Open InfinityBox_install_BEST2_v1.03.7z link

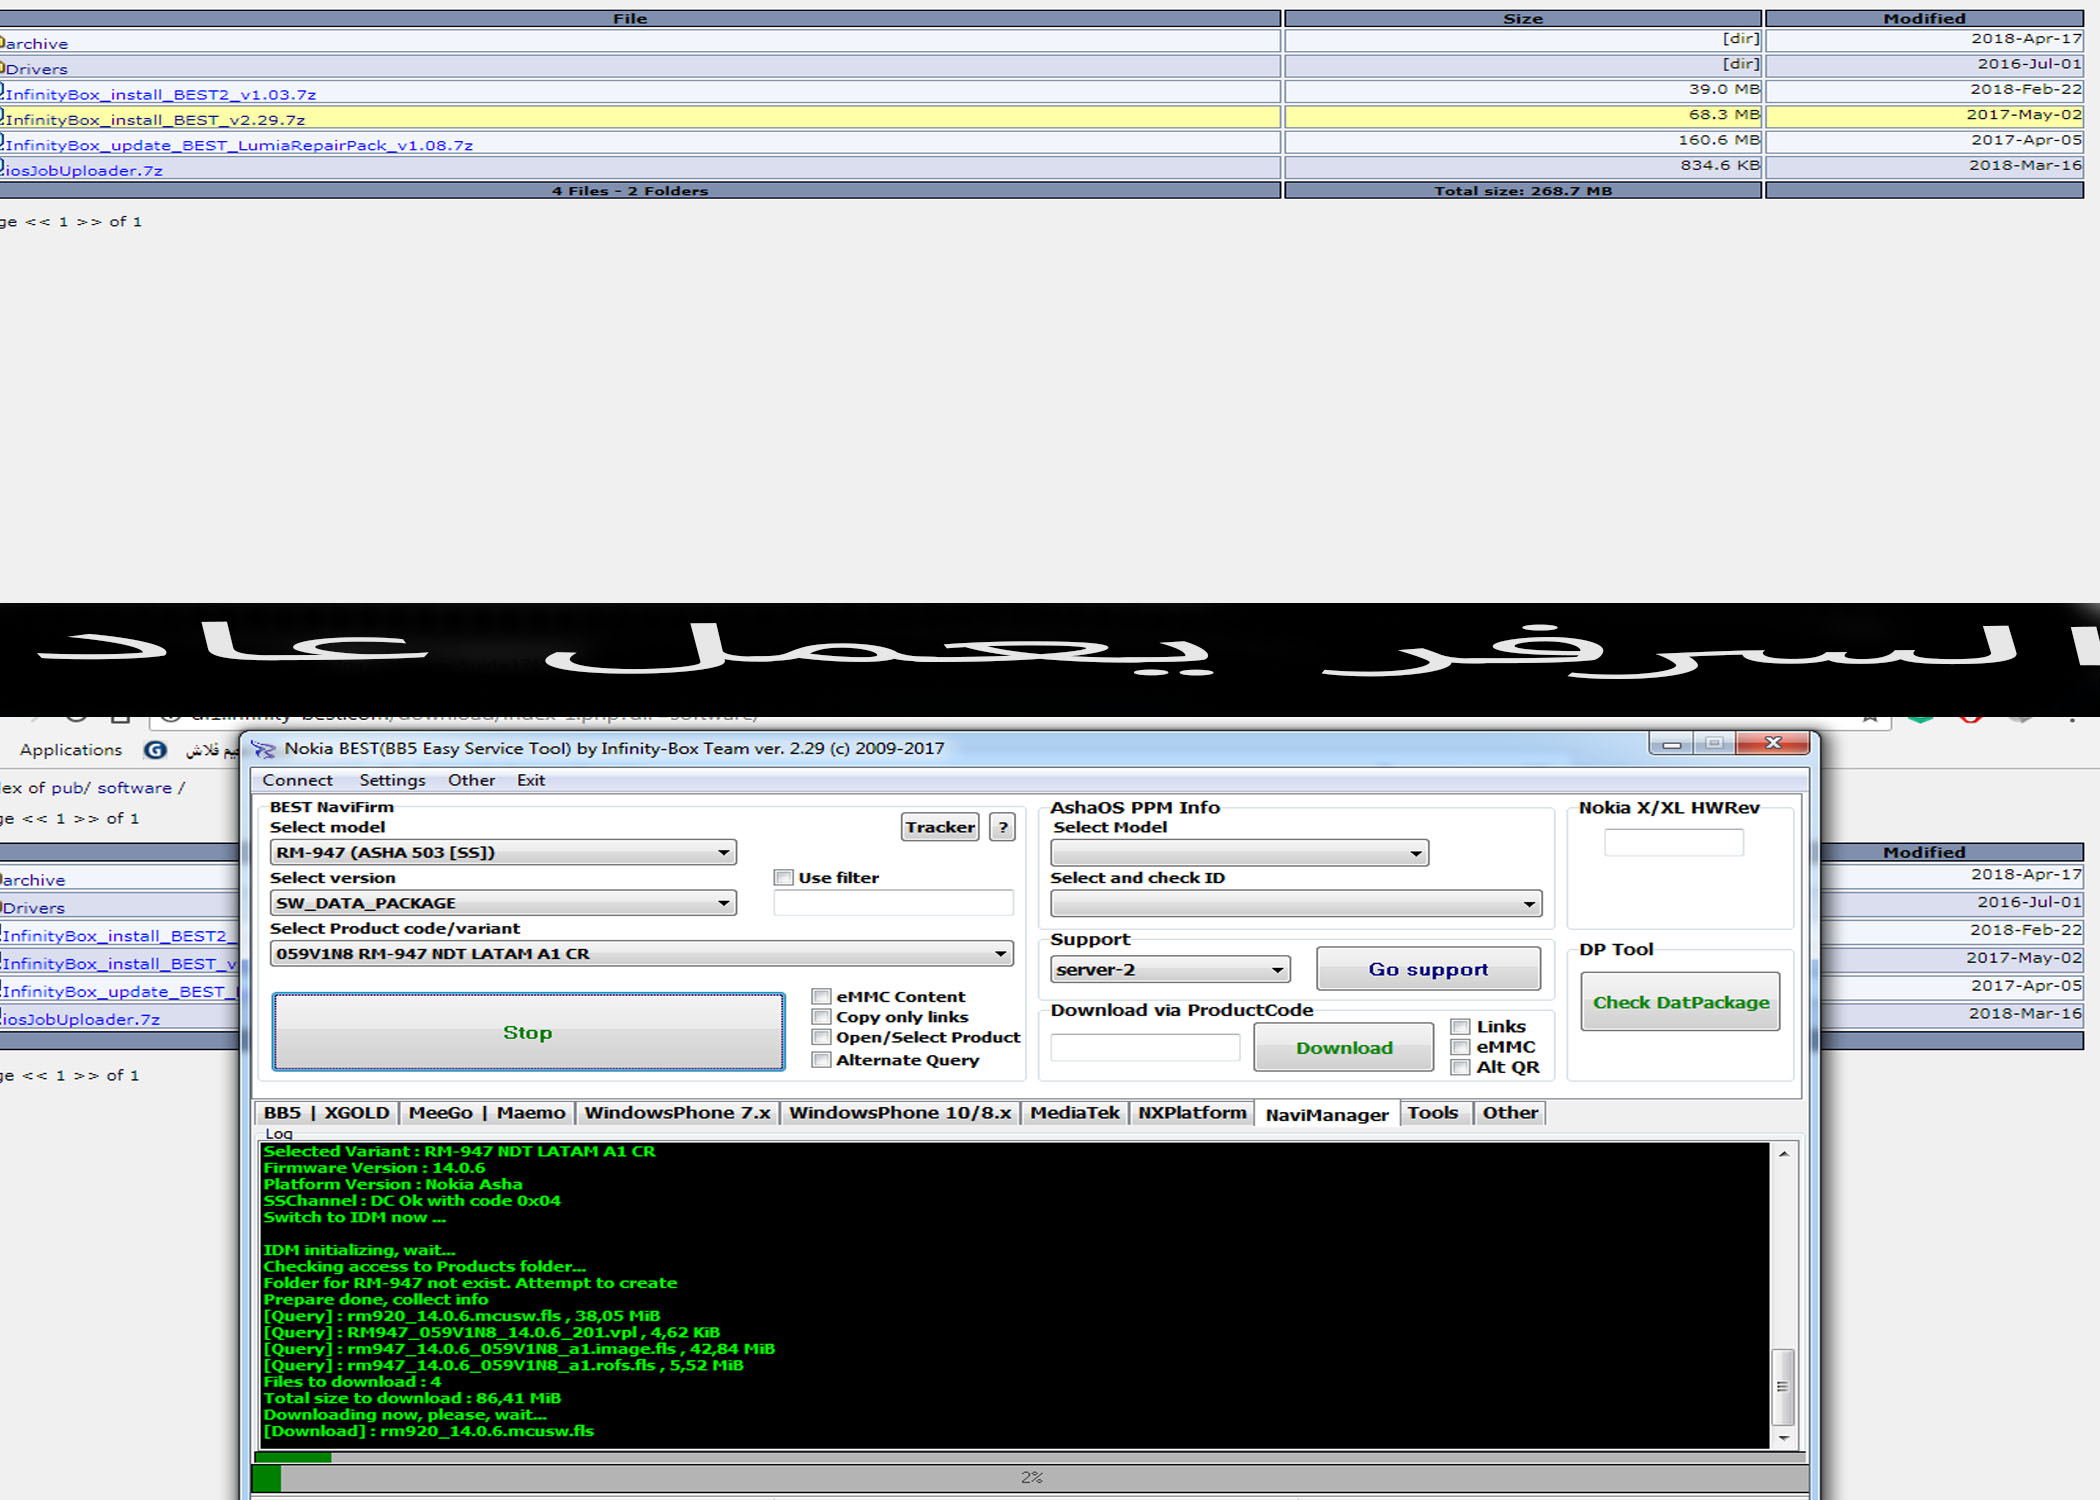click(161, 95)
